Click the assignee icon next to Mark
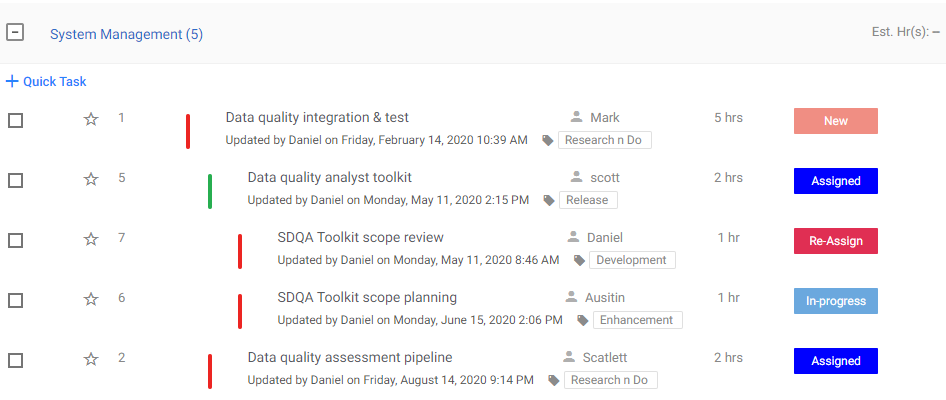The image size is (946, 400). click(576, 118)
